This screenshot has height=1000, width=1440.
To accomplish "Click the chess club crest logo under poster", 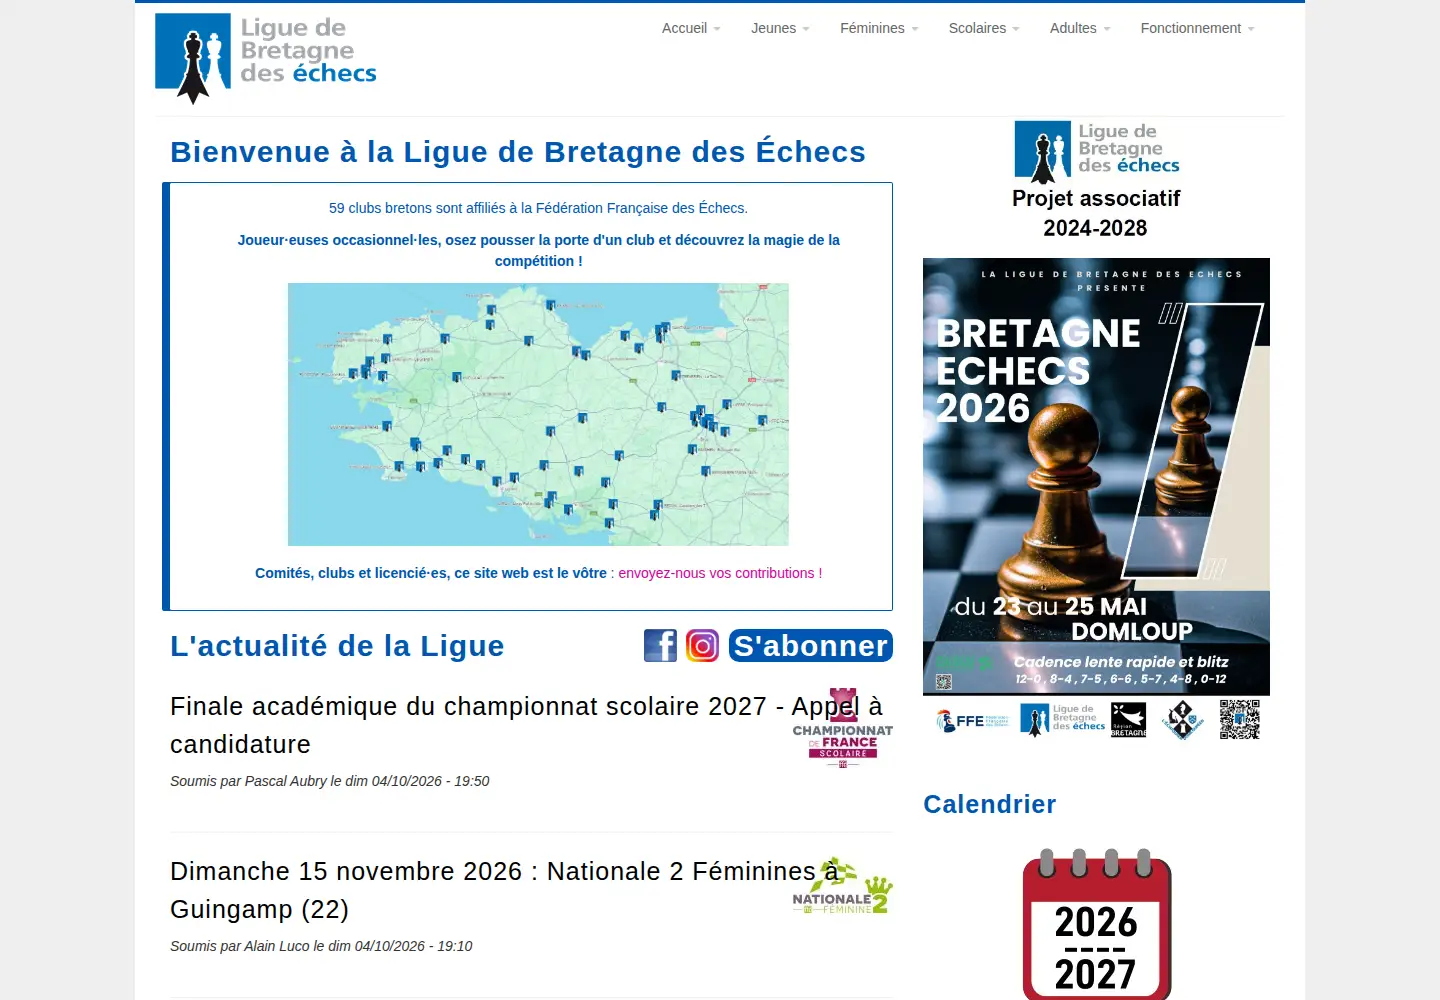I will point(1183,719).
